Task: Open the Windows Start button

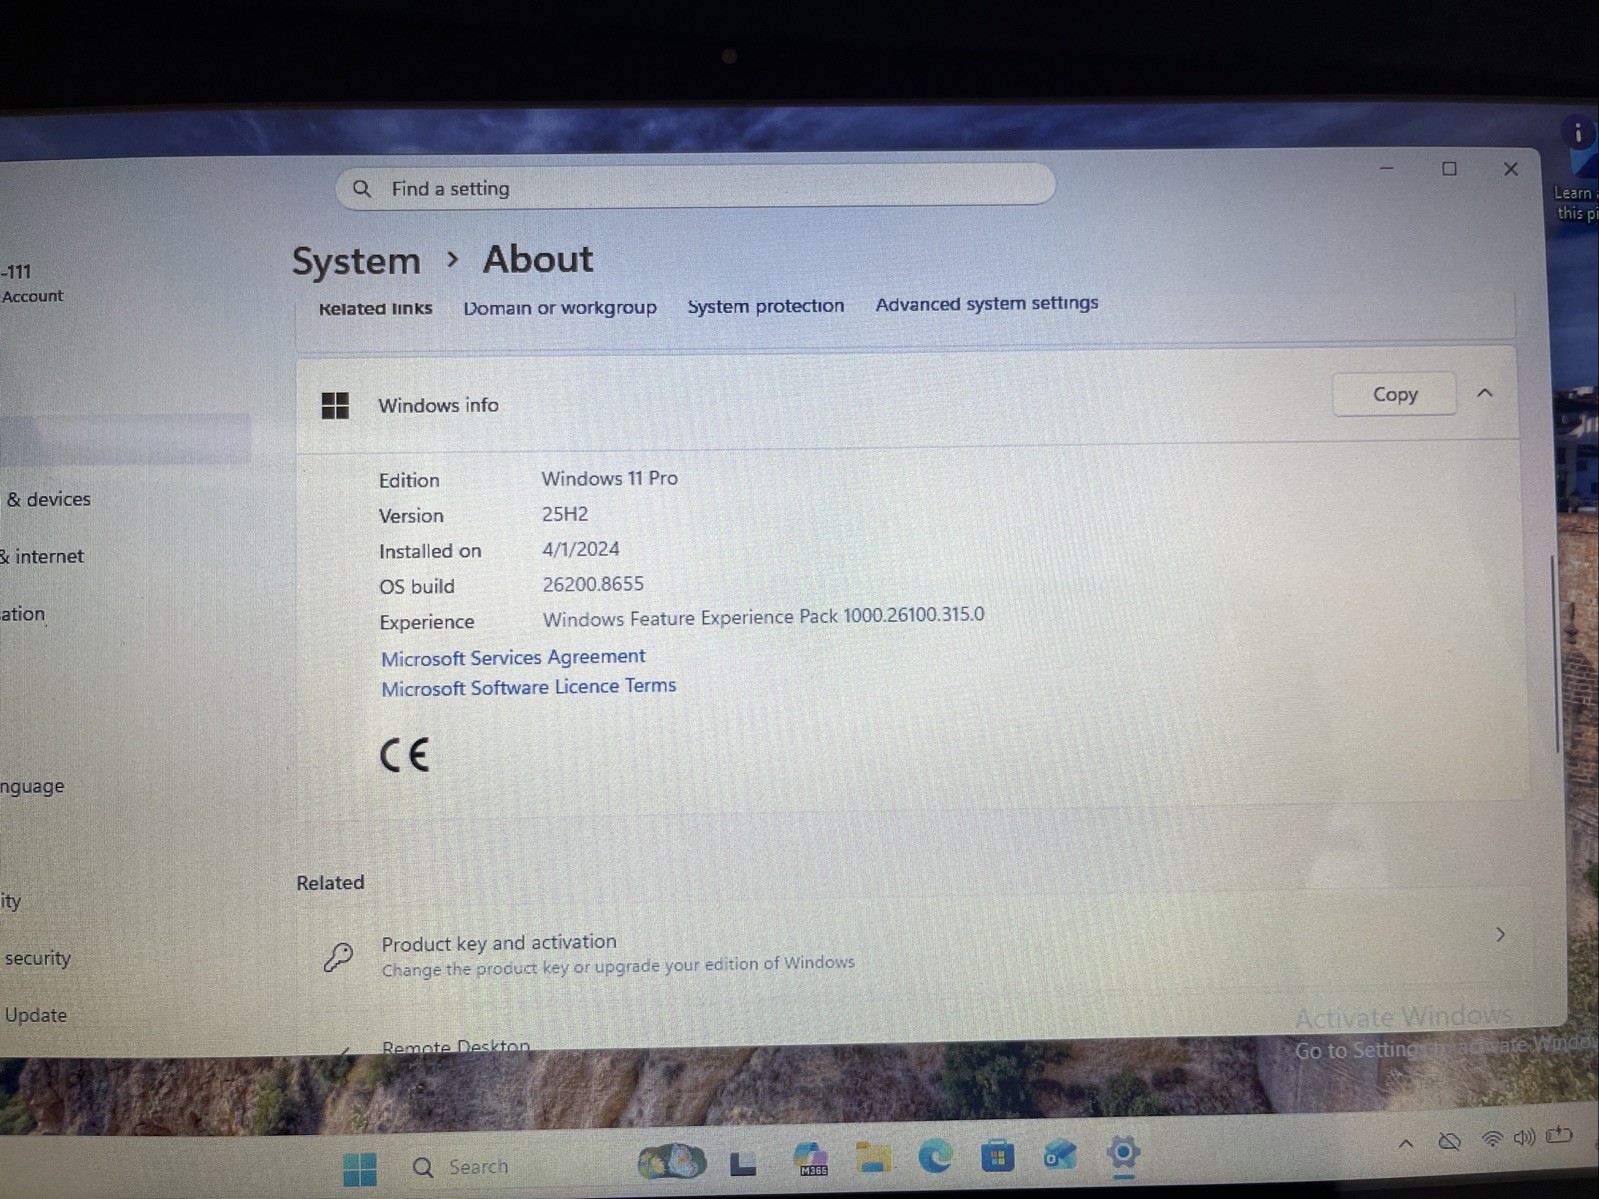Action: click(360, 1168)
